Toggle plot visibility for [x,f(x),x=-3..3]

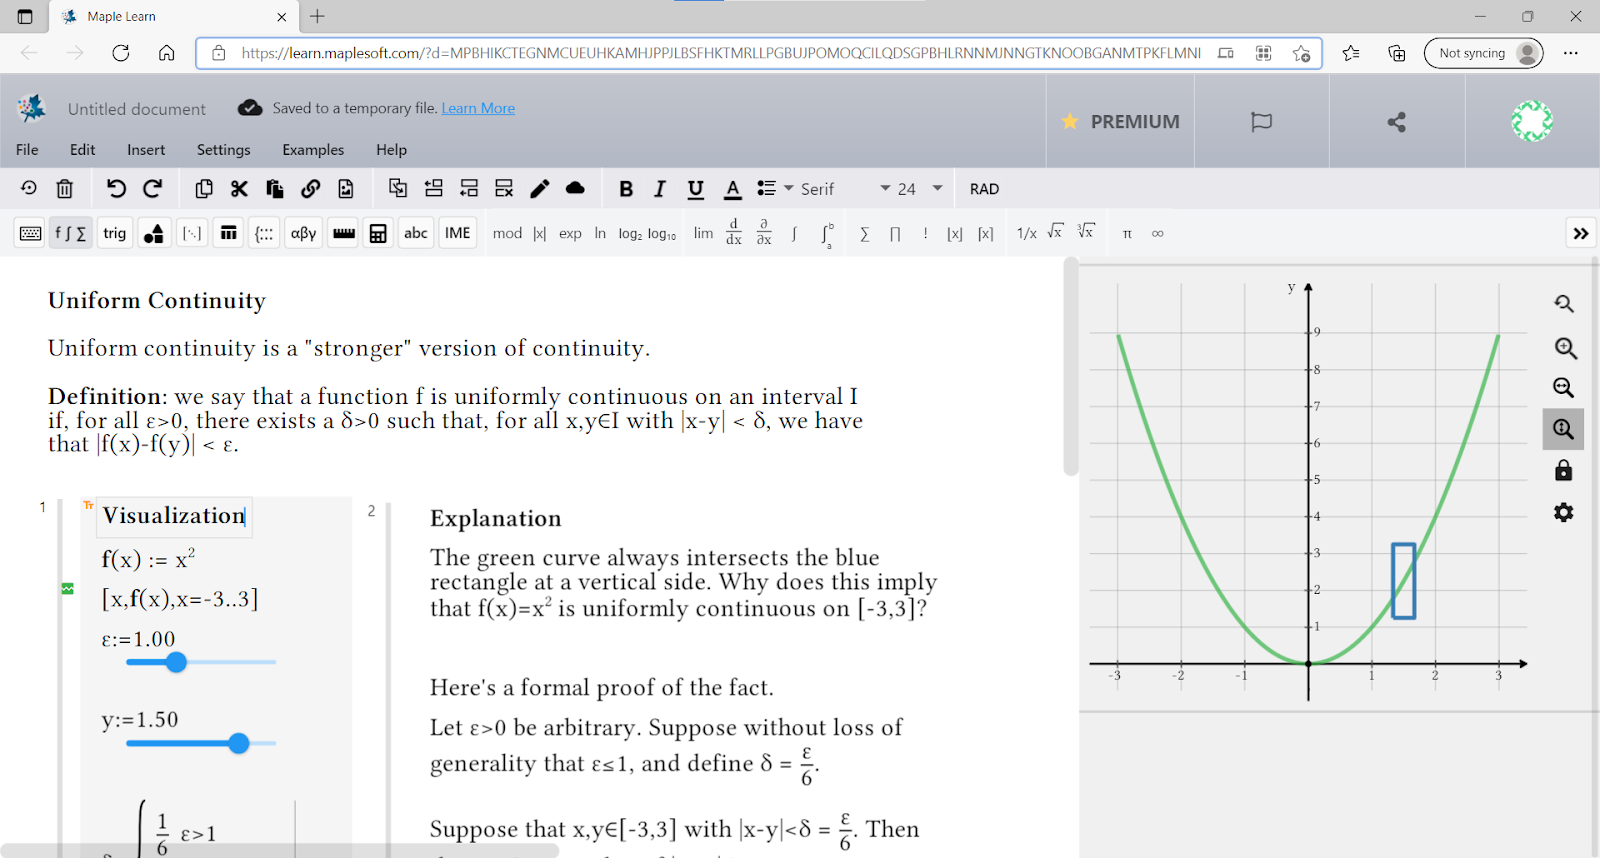click(x=68, y=588)
